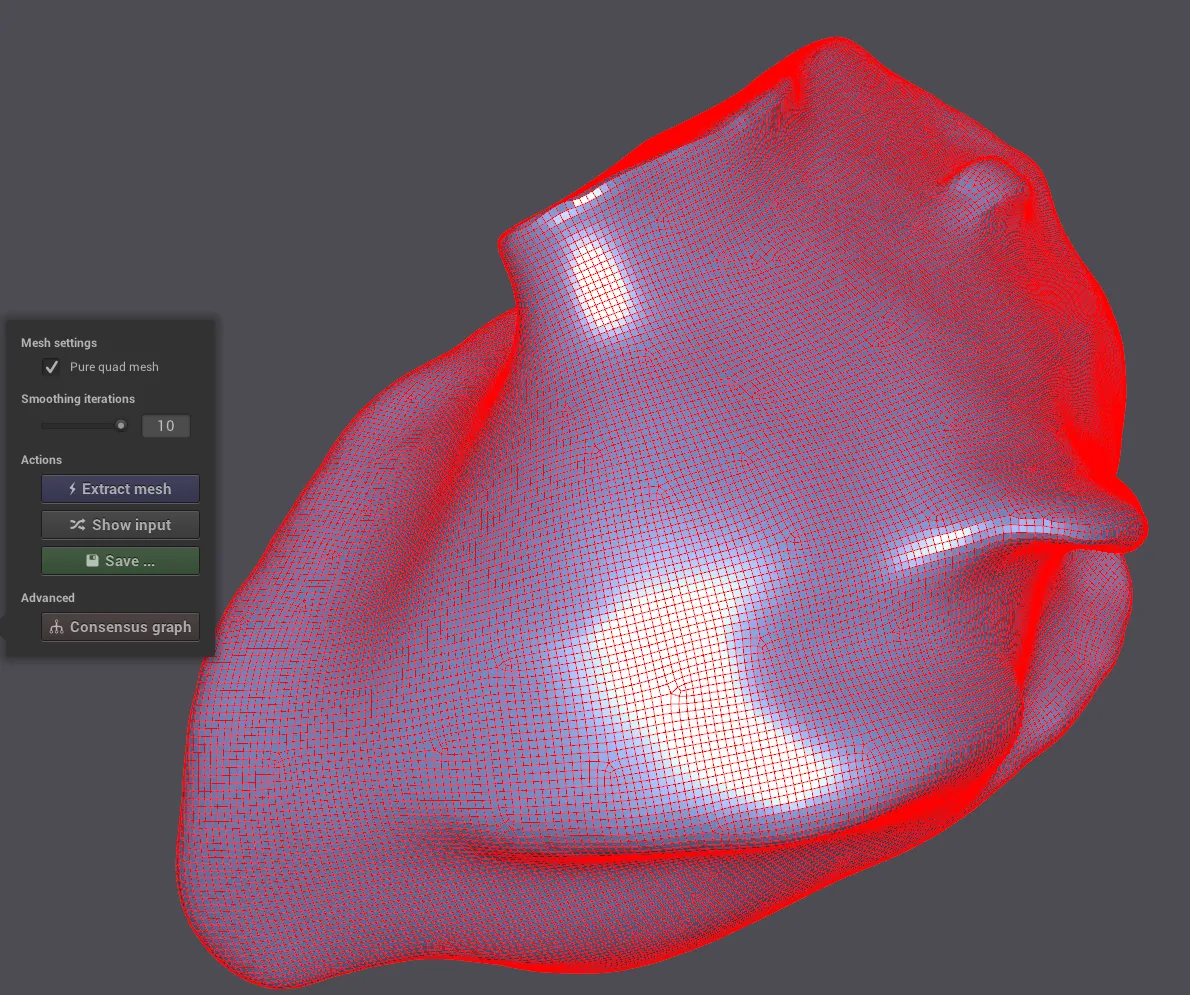Click the Smoothing iterations slider handle
Viewport: 1190px width, 995px height.
coord(121,426)
